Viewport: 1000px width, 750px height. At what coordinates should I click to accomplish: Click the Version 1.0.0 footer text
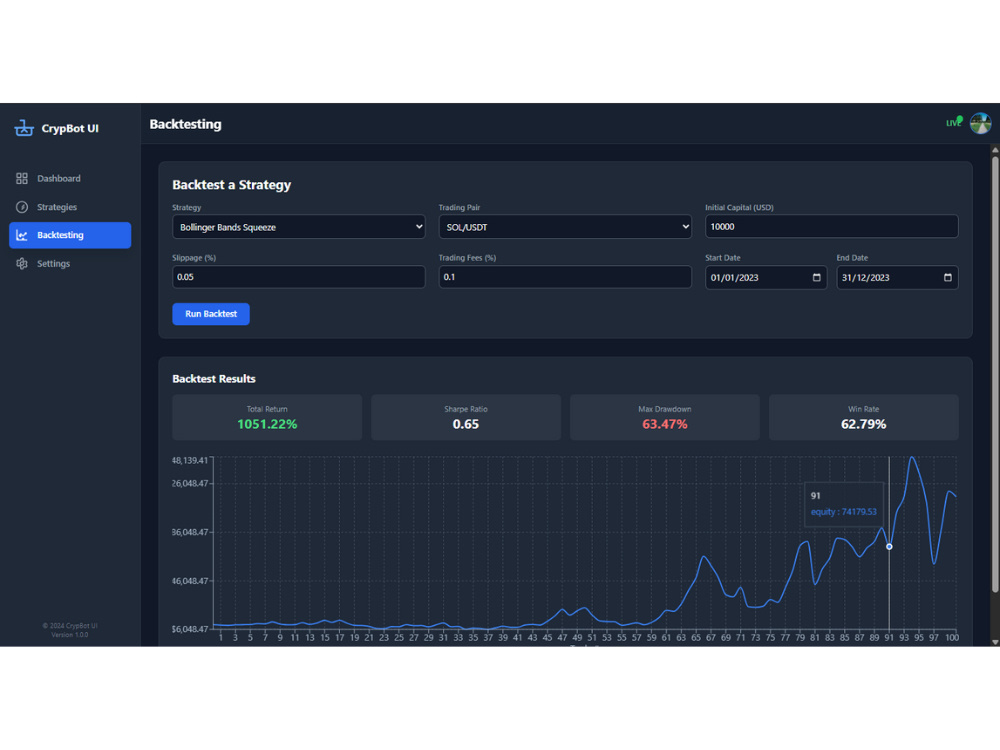click(70, 635)
